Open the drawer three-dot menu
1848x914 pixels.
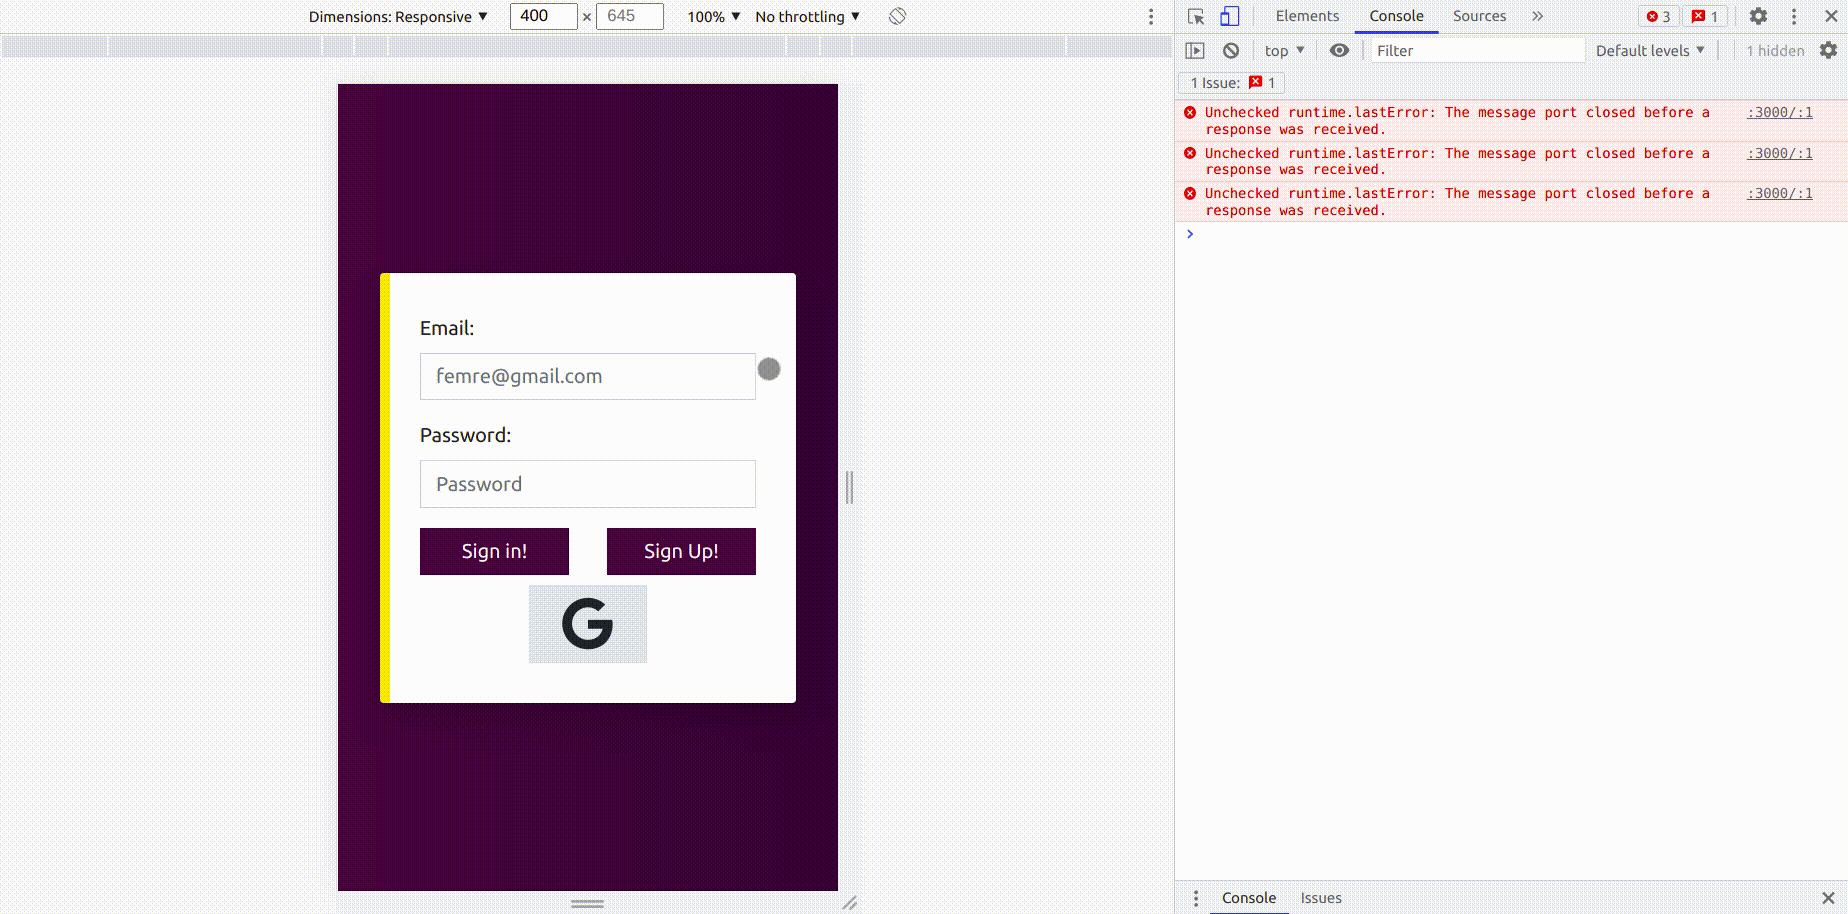(x=1196, y=898)
